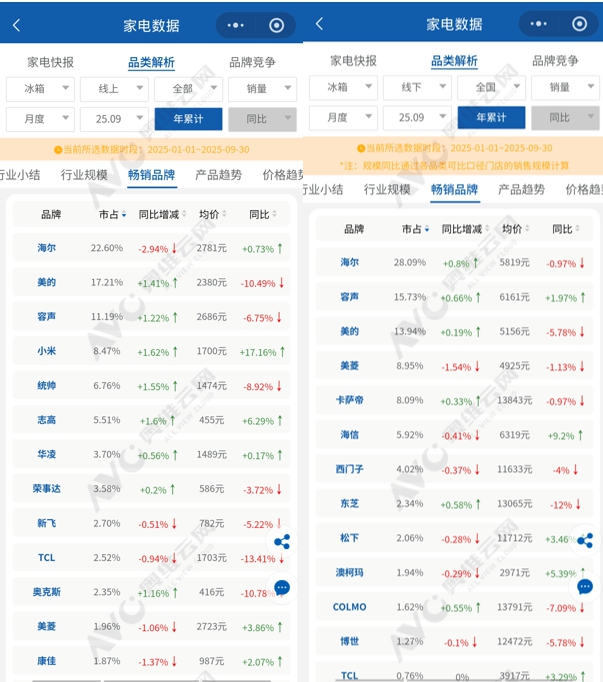603x682 pixels.
Task: Open the 全国 region dropdown
Action: pos(491,87)
